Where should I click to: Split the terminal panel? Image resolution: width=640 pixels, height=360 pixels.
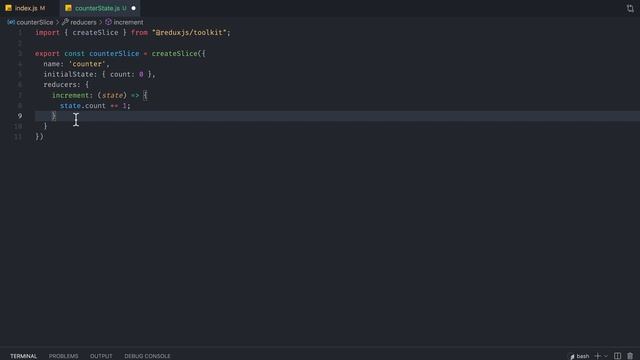tap(617, 356)
